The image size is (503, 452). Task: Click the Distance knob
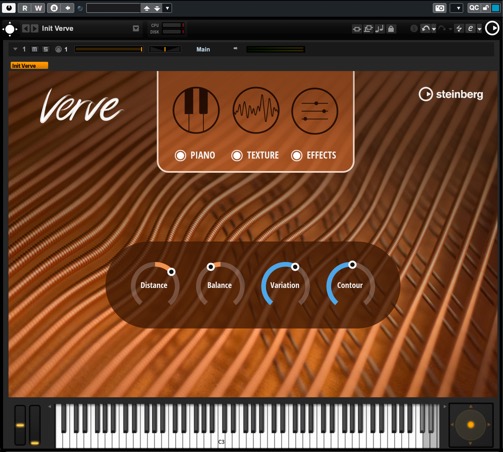point(155,284)
